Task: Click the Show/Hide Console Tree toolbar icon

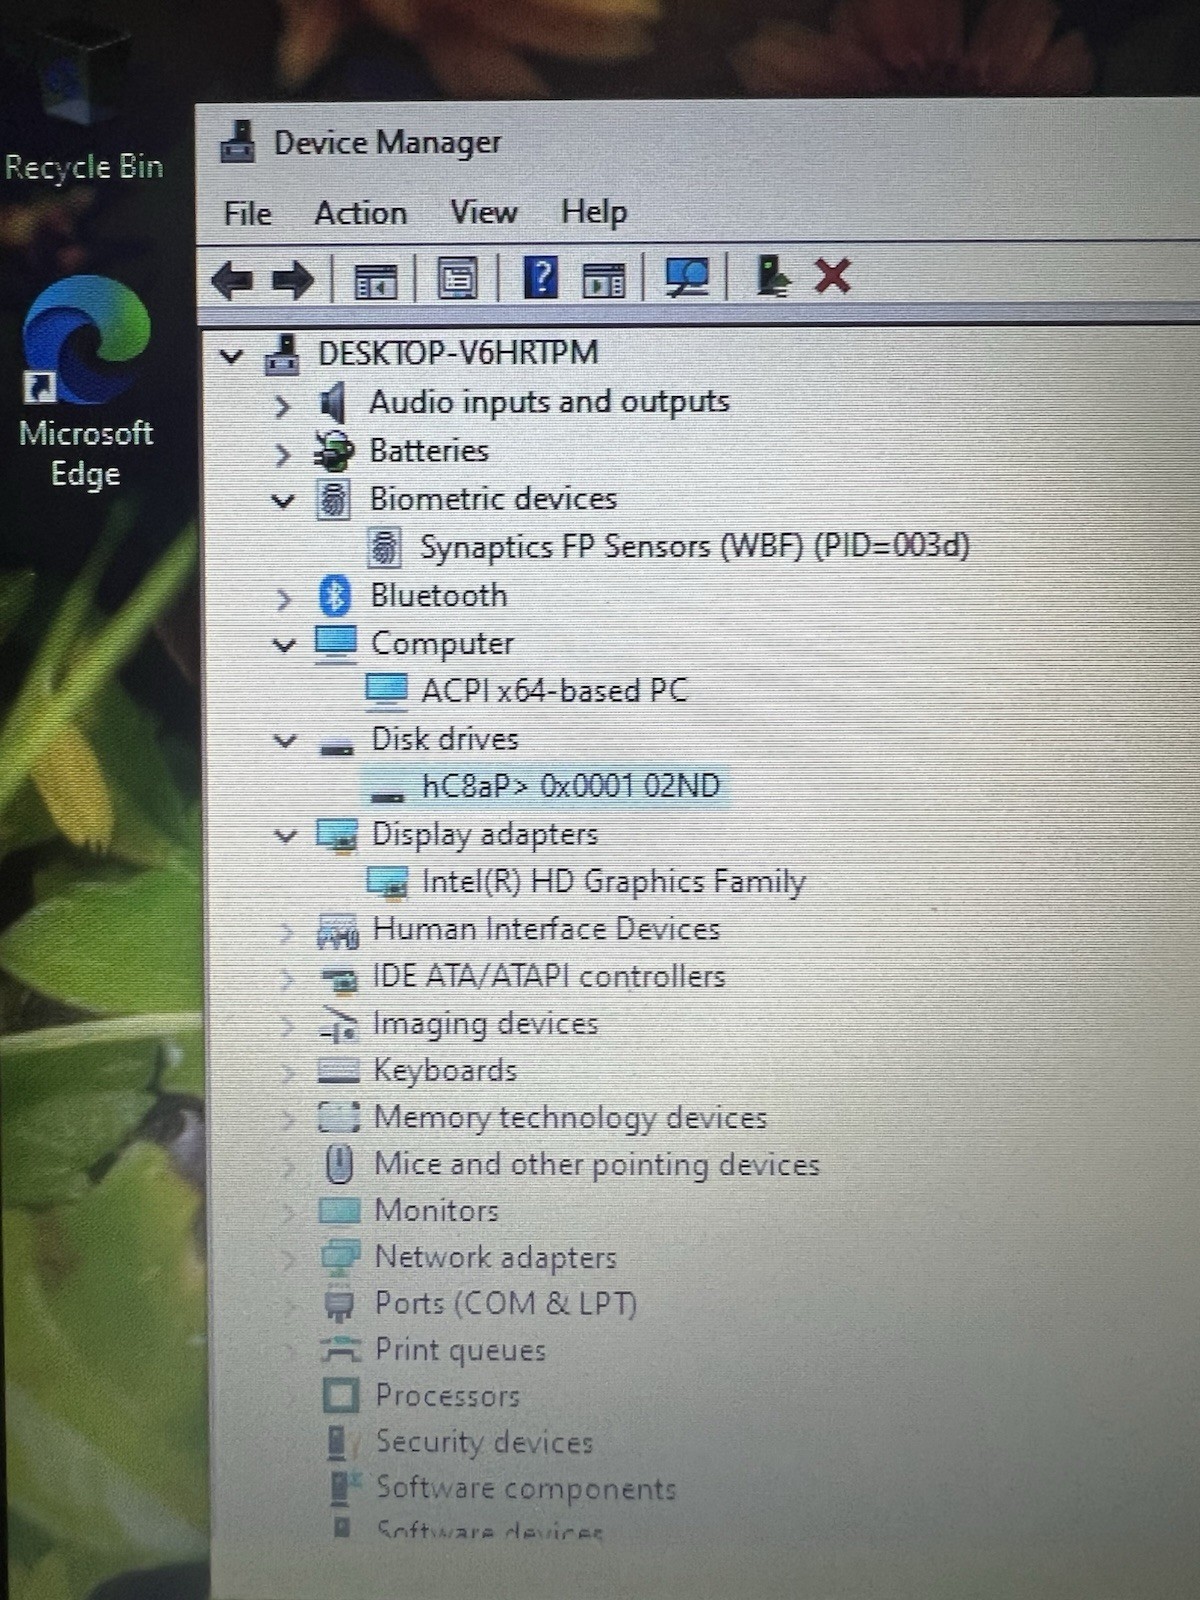Action: [x=377, y=281]
